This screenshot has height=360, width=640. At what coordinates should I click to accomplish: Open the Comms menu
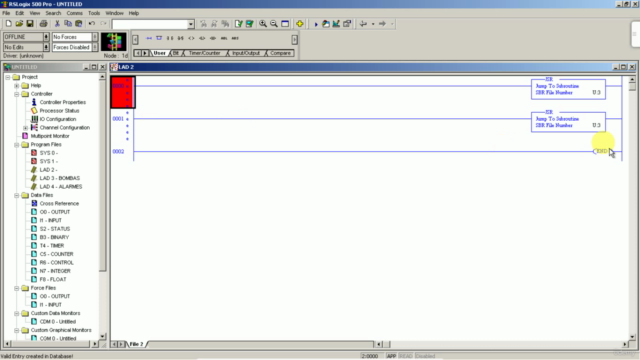tap(75, 13)
